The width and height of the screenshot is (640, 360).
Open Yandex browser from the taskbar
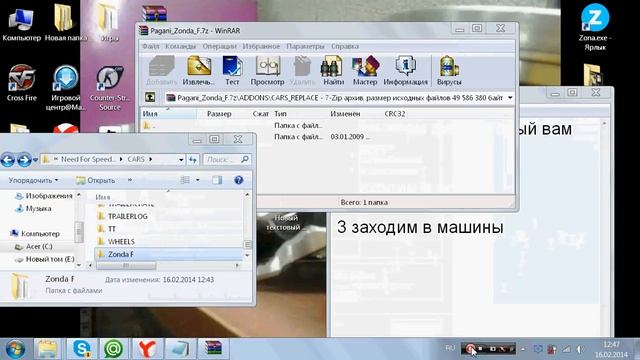click(x=147, y=349)
